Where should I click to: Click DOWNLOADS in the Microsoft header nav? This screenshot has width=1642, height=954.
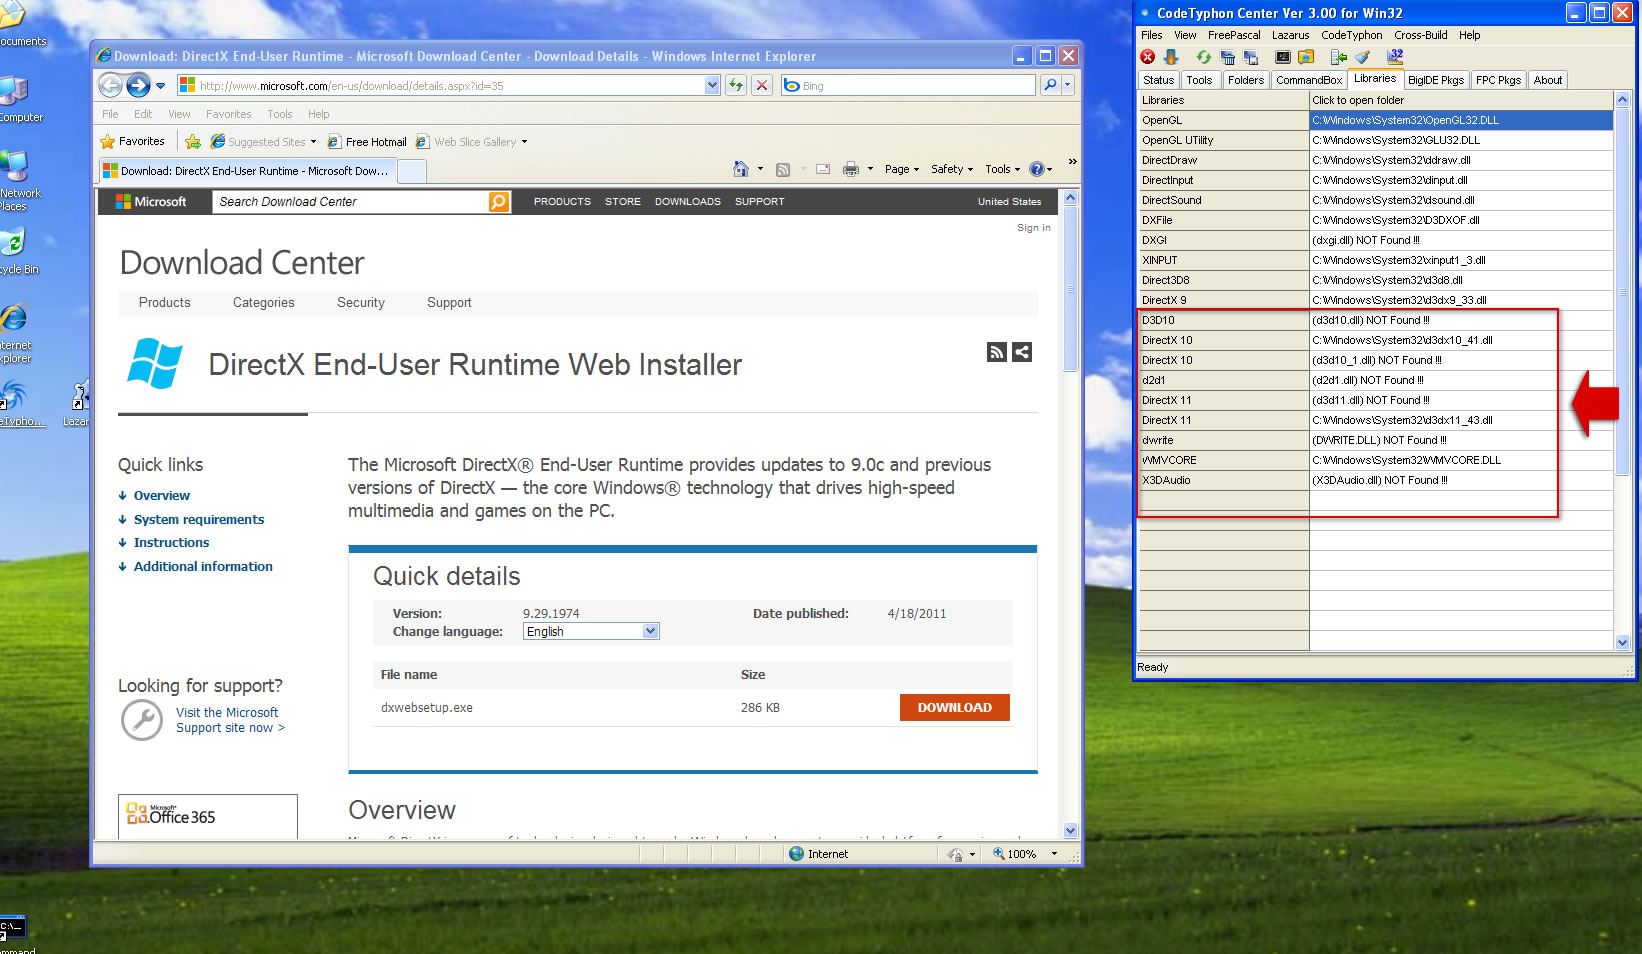pos(687,202)
